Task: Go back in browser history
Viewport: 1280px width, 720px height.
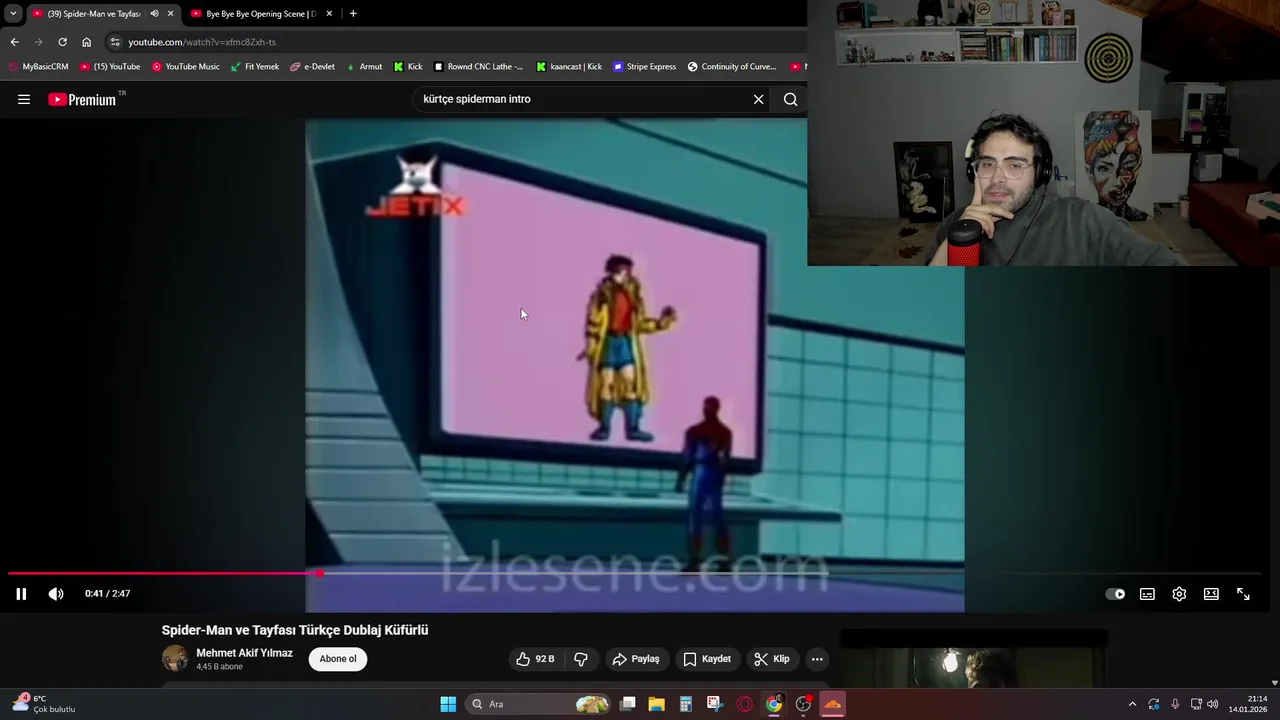Action: (x=14, y=42)
